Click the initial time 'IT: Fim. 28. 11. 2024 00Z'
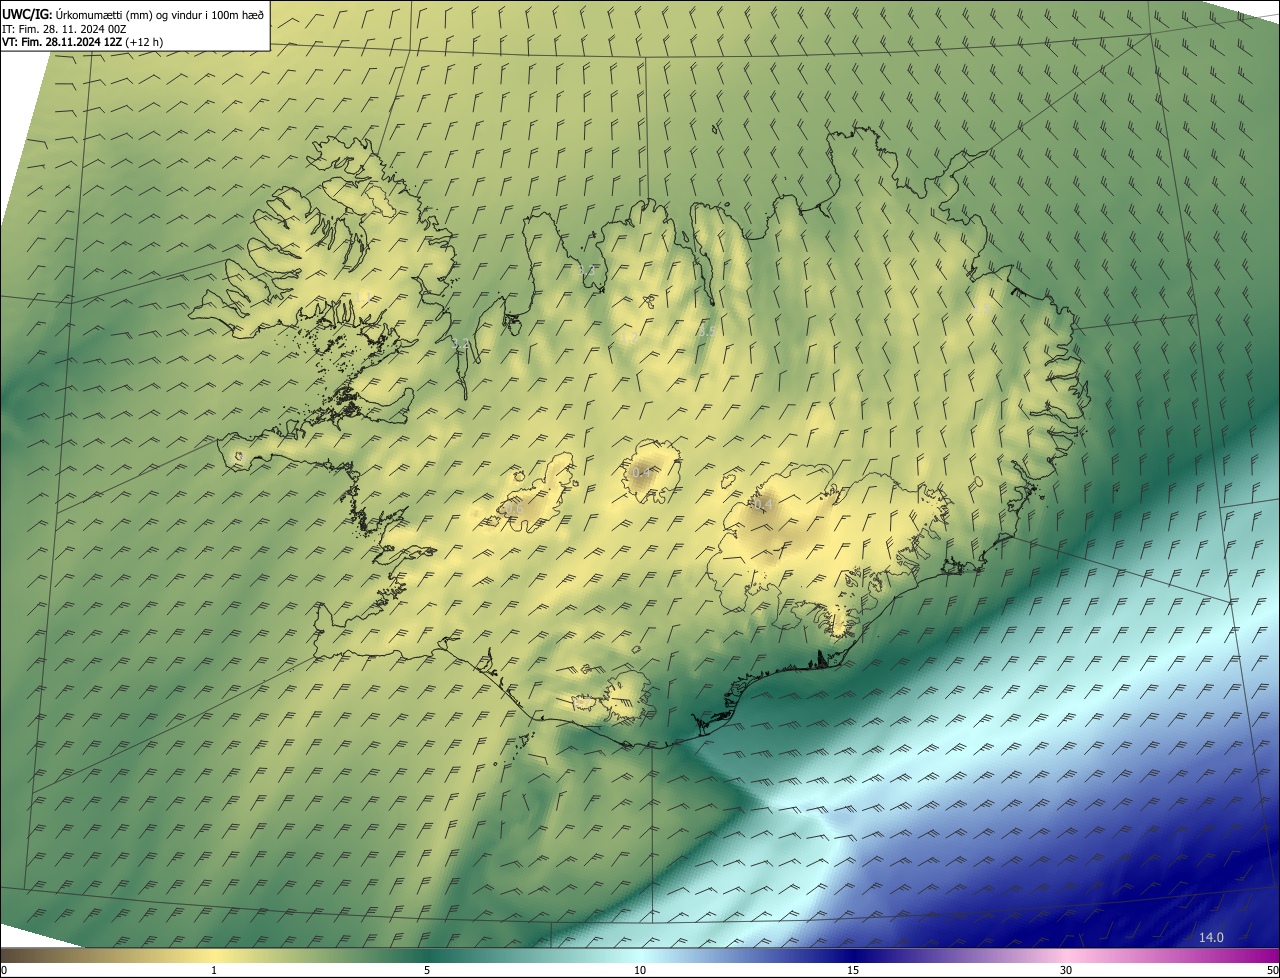The width and height of the screenshot is (1280, 978). coord(64,28)
